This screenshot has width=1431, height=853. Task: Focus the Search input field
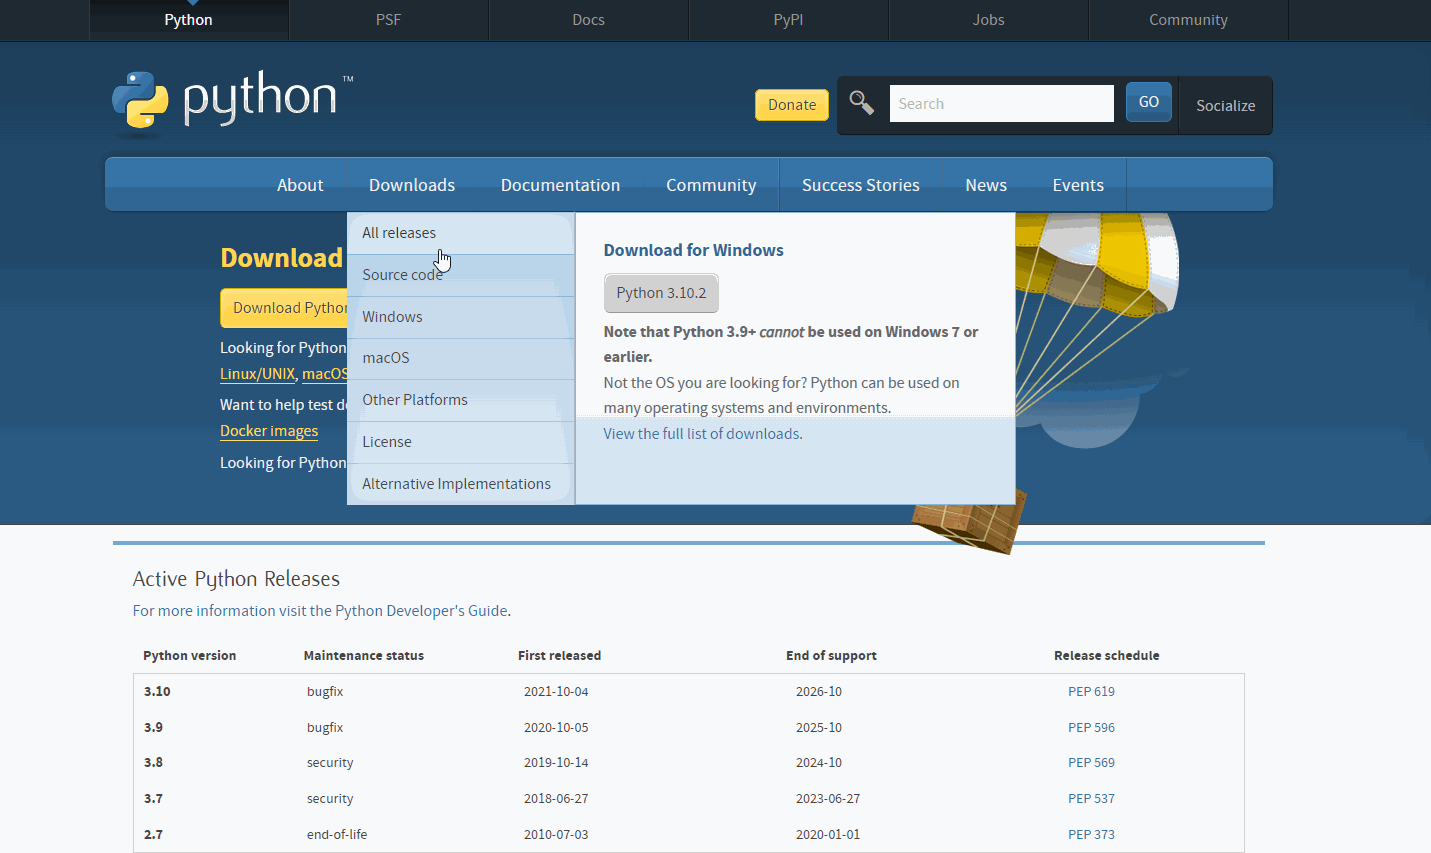[x=1001, y=103]
